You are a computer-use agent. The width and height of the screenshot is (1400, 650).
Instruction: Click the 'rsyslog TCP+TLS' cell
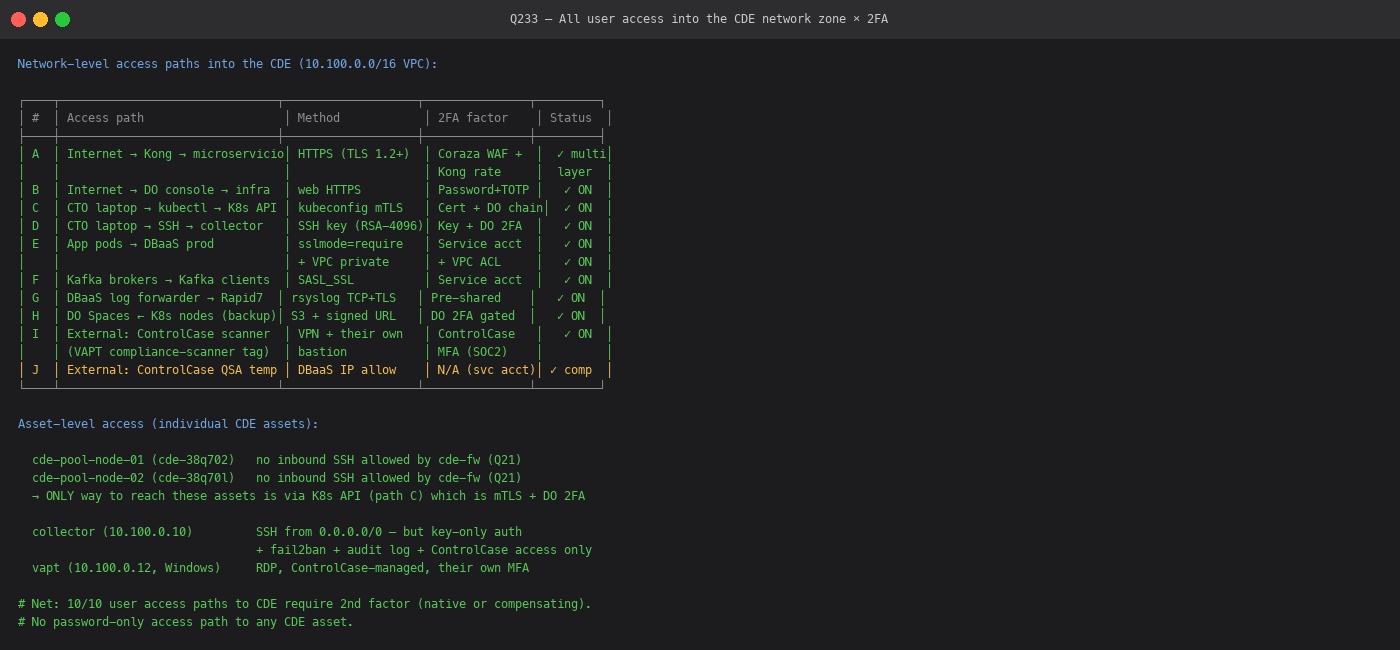coord(343,298)
